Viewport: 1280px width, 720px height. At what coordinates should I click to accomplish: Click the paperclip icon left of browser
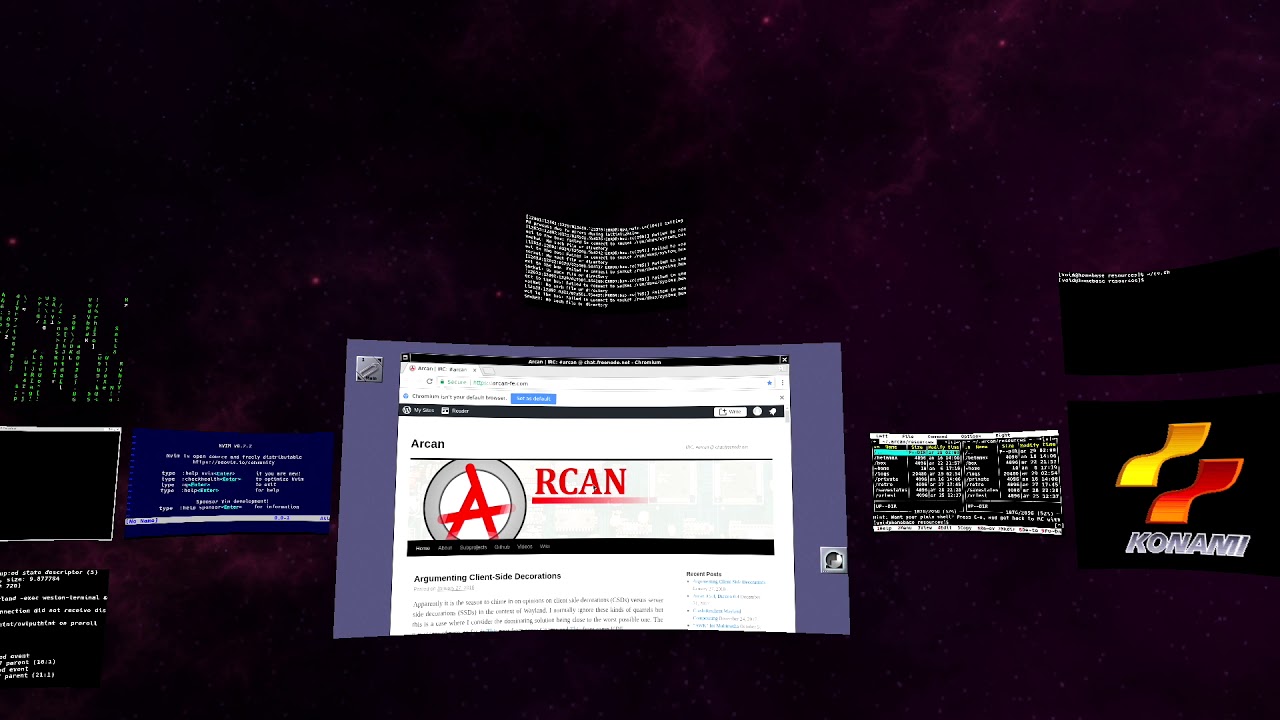369,369
